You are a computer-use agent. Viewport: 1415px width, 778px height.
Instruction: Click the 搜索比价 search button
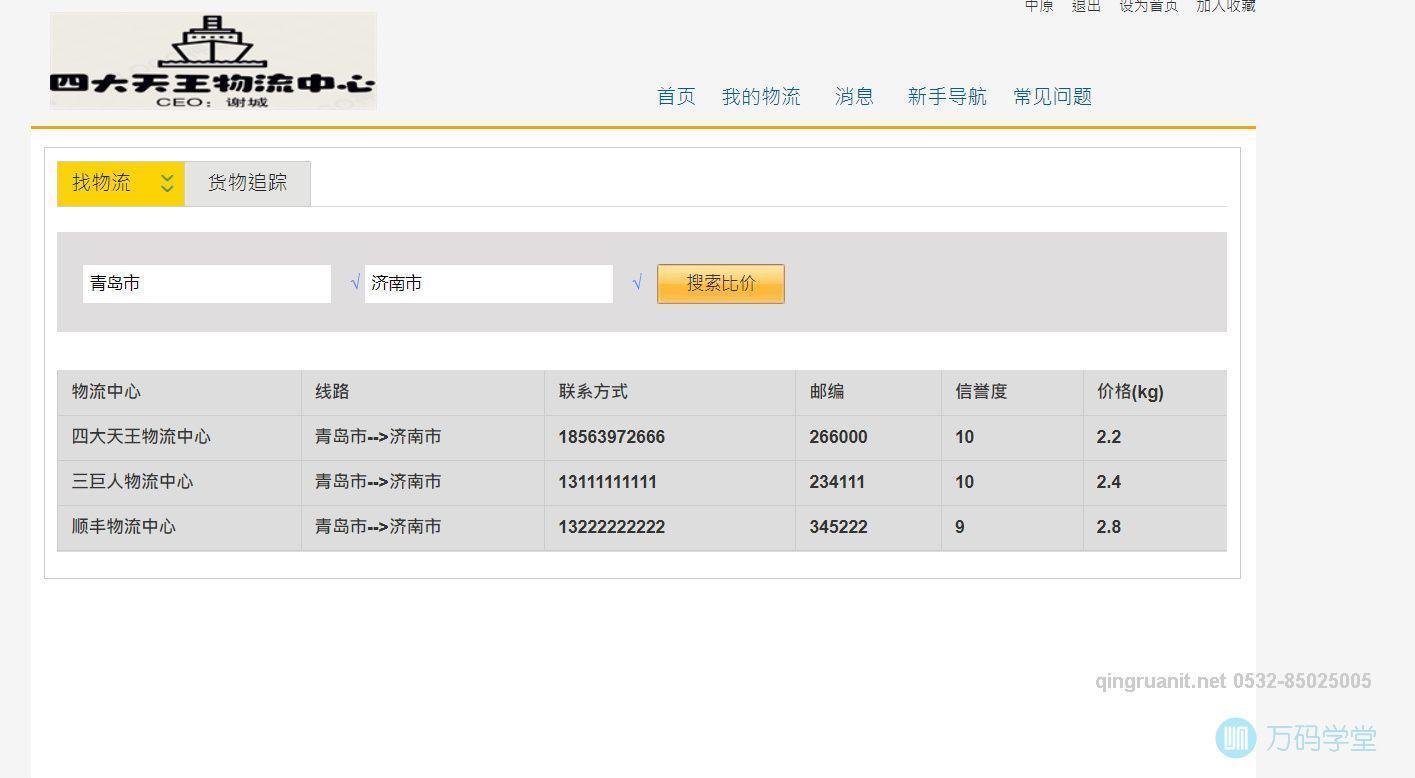click(719, 283)
